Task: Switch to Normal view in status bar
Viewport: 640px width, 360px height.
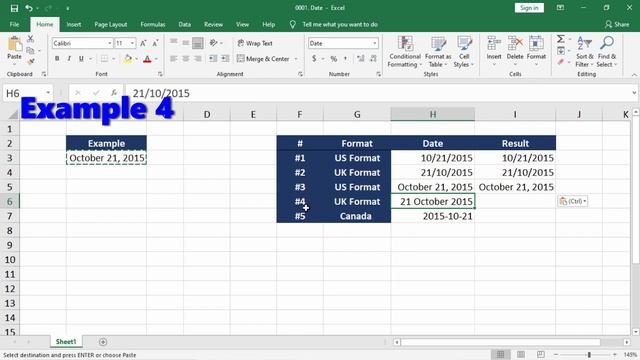Action: [500, 354]
